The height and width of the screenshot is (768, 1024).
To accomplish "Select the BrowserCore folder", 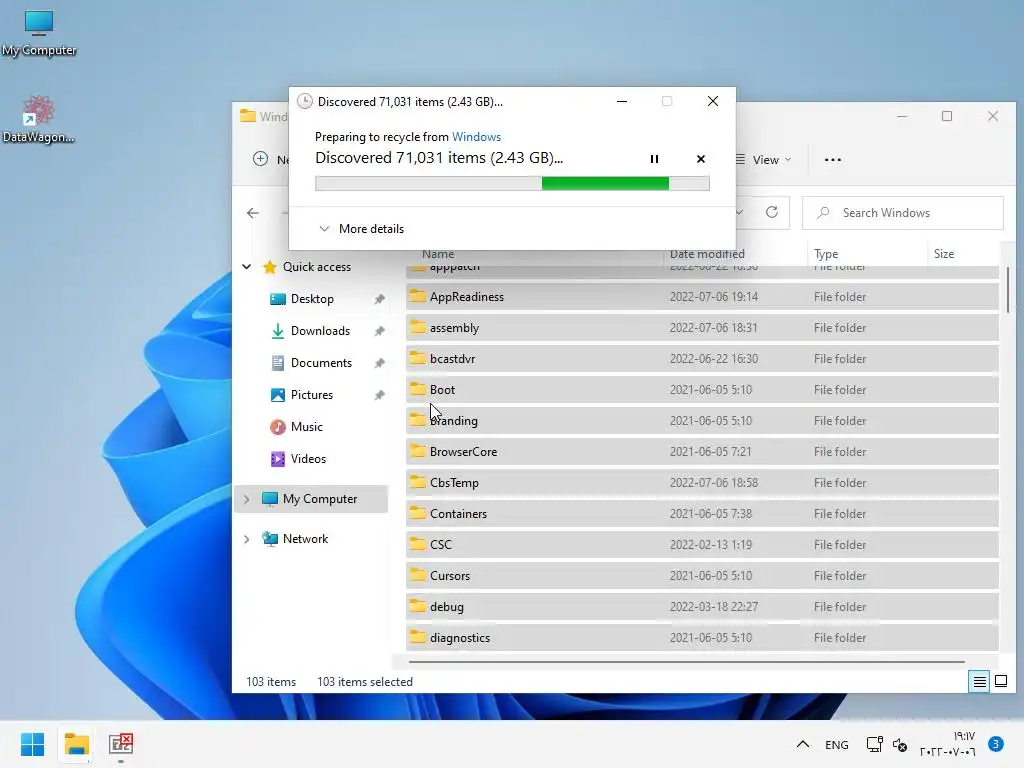I will point(702,452).
